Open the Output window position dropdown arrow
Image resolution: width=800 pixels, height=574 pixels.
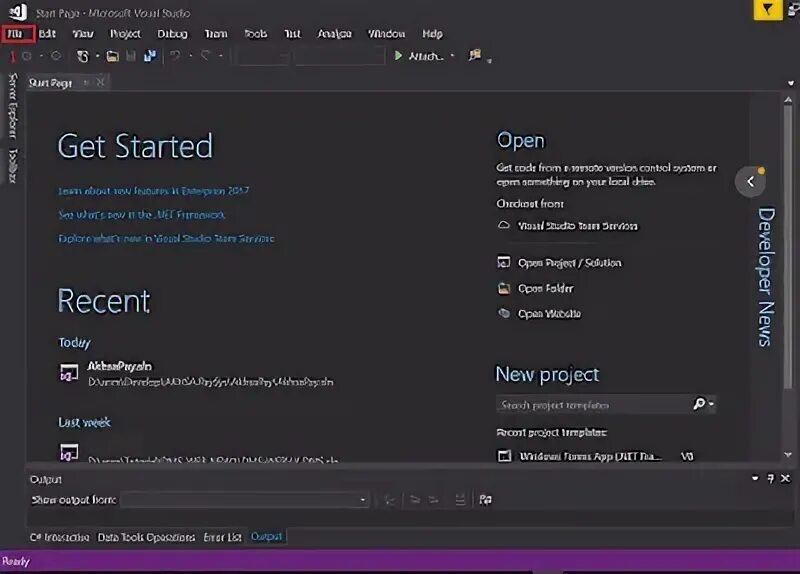point(755,478)
